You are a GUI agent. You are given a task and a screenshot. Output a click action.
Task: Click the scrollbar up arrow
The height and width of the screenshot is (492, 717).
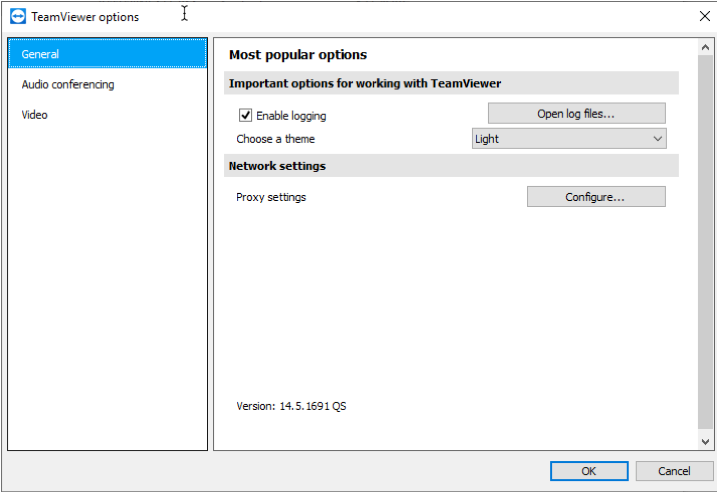705,47
